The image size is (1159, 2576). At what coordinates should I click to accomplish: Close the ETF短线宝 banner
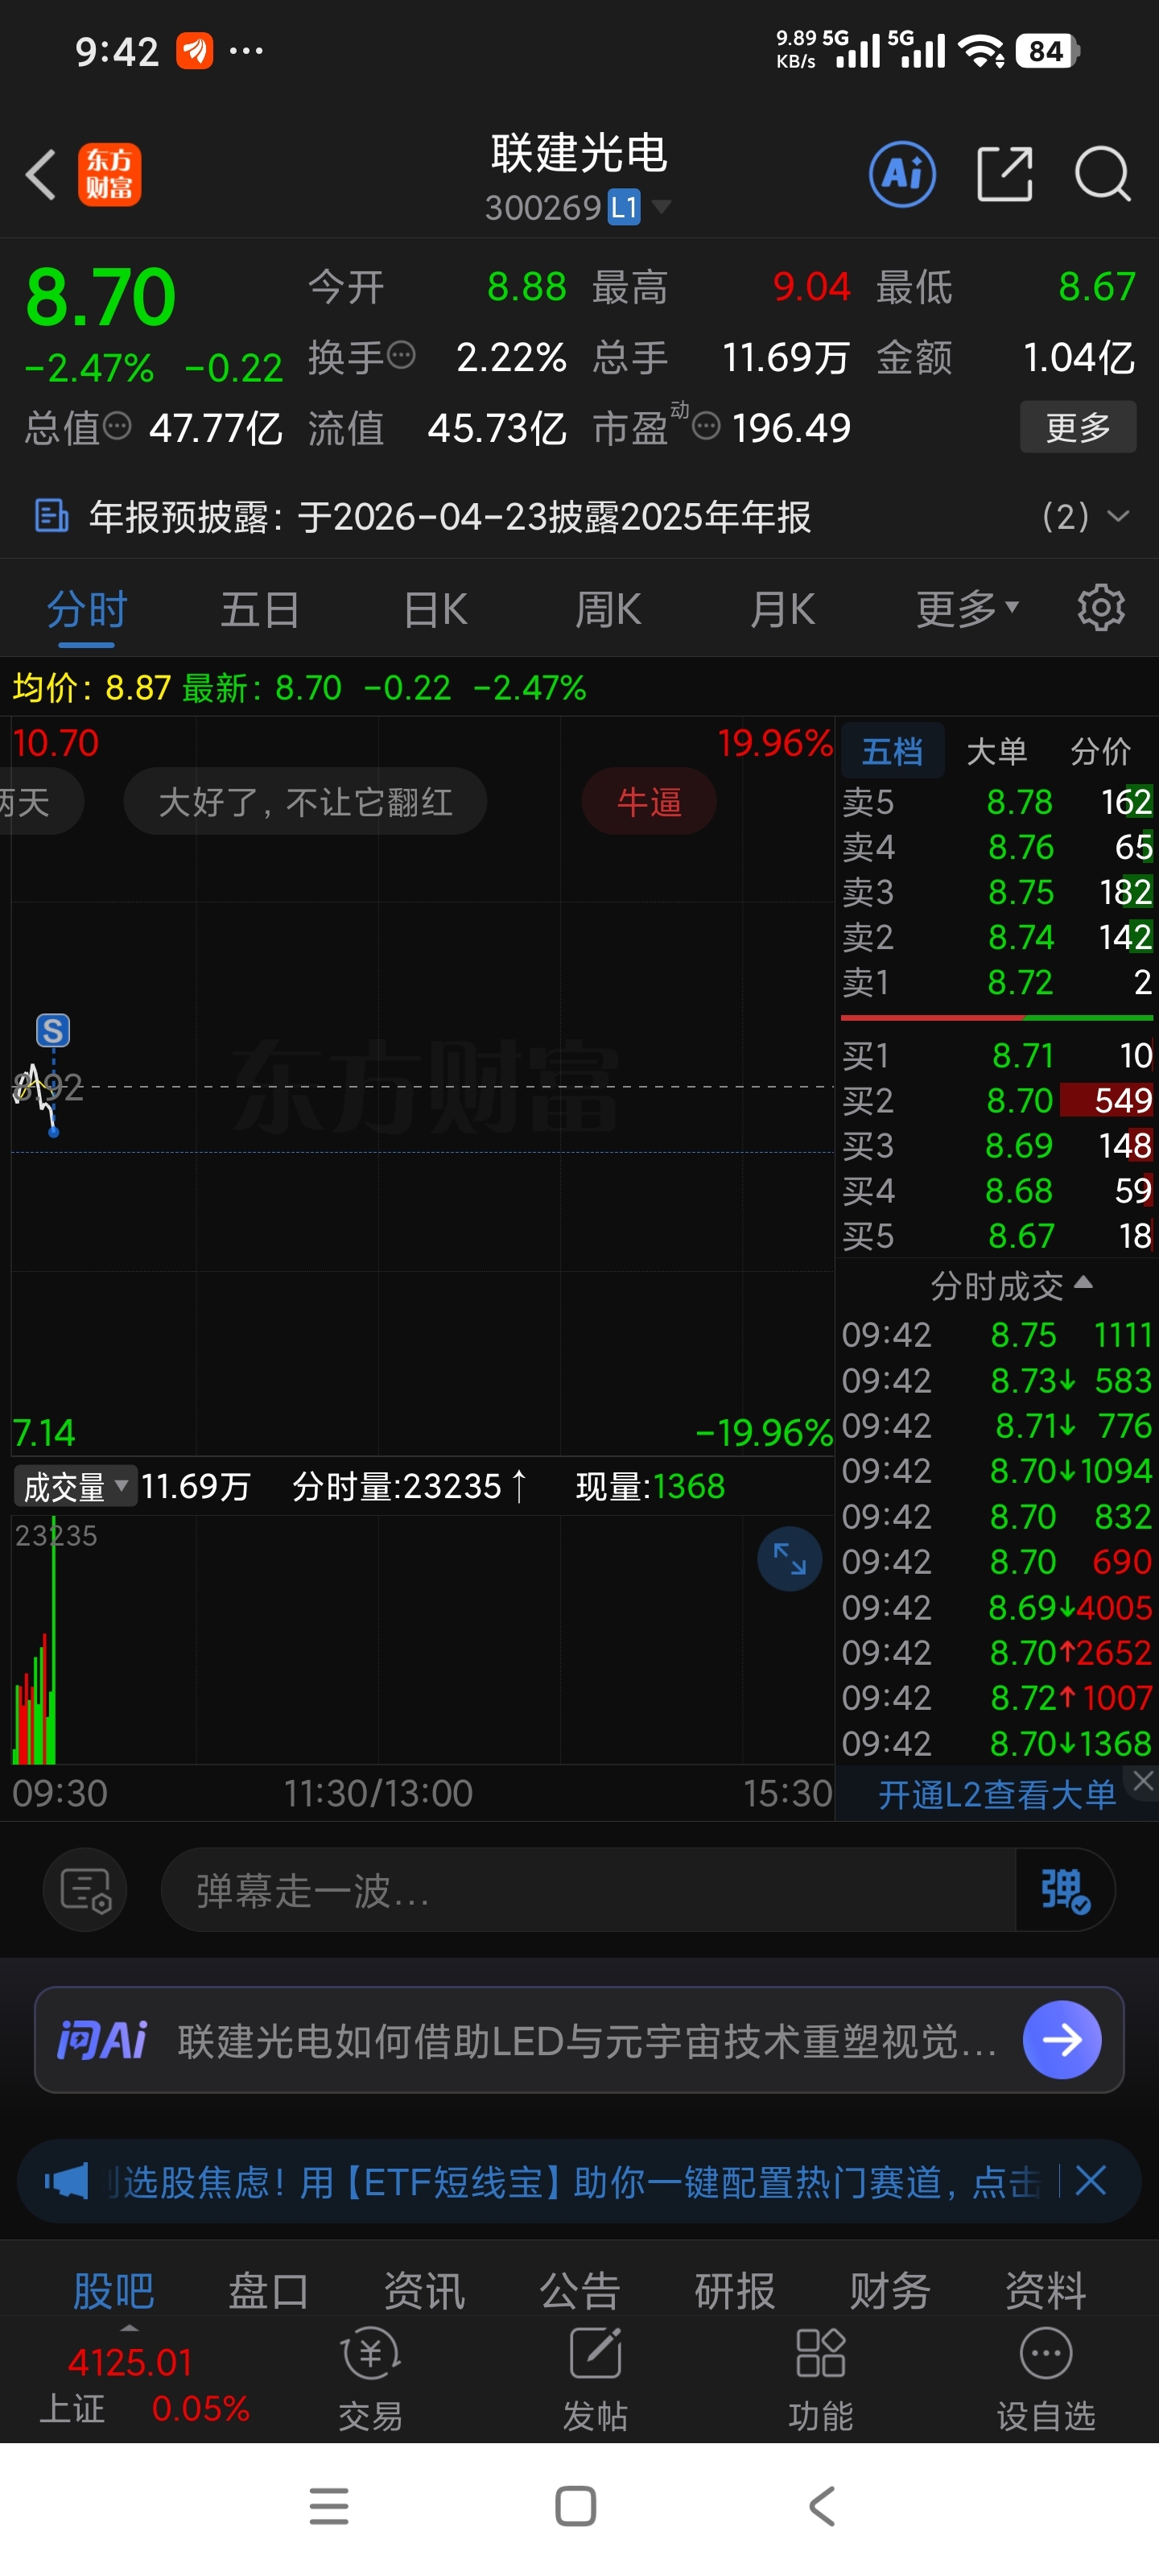(x=1090, y=2180)
